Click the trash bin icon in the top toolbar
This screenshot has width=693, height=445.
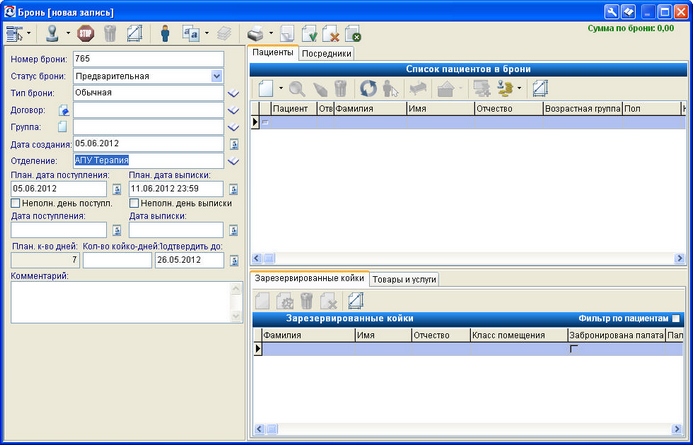tap(110, 33)
